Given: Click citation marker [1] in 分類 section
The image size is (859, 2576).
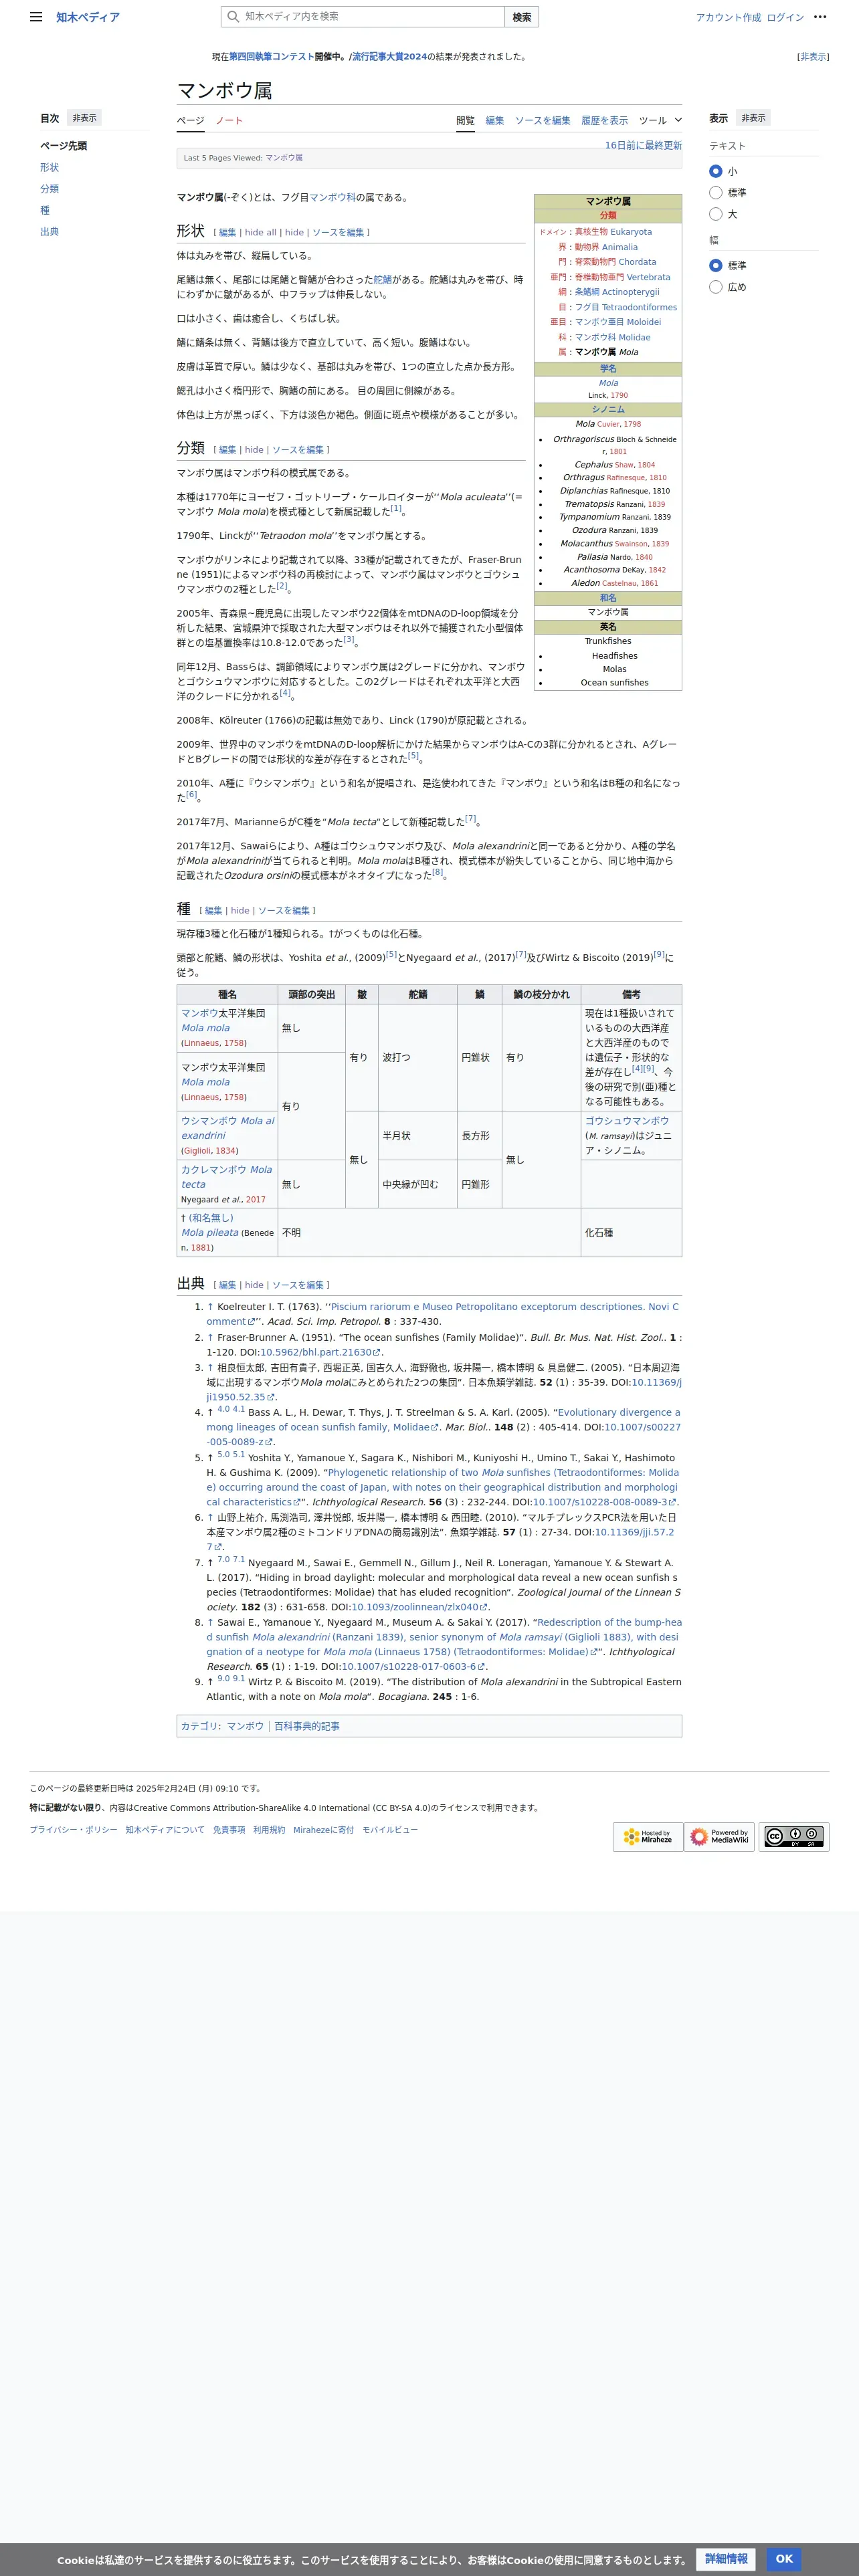Looking at the screenshot, I should click(x=396, y=509).
